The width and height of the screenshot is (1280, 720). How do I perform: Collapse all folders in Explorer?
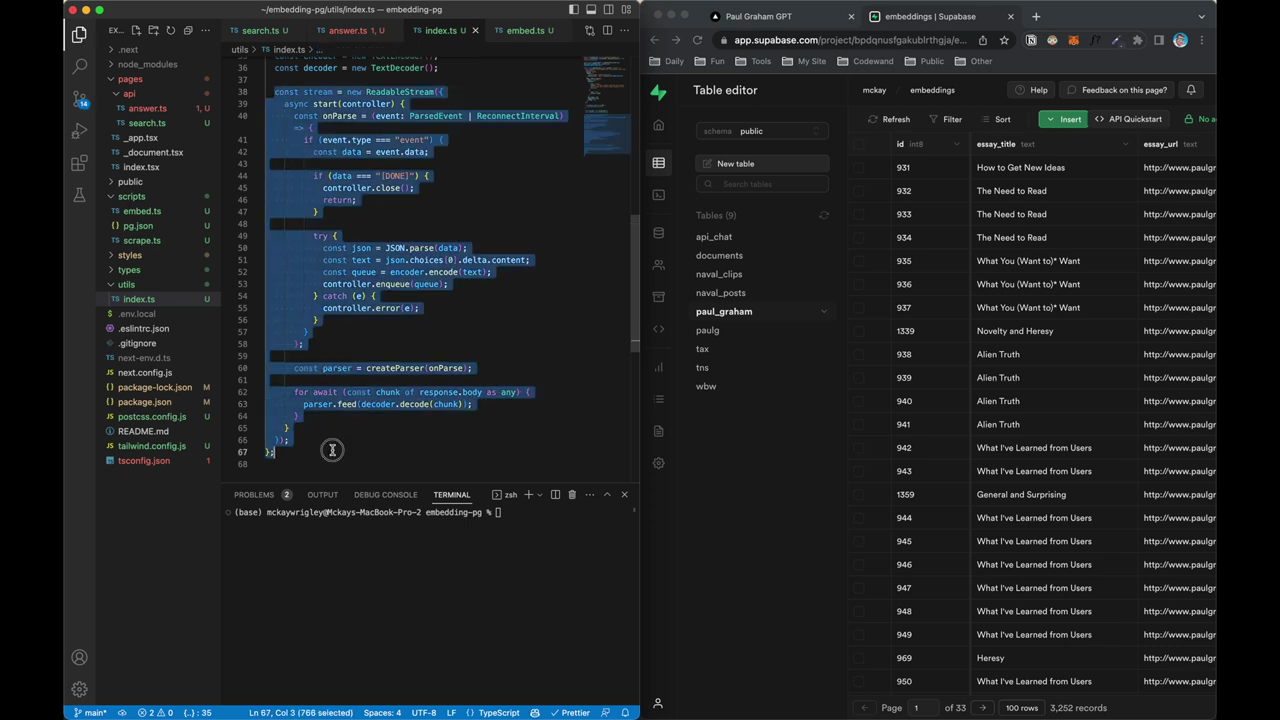coord(187,31)
